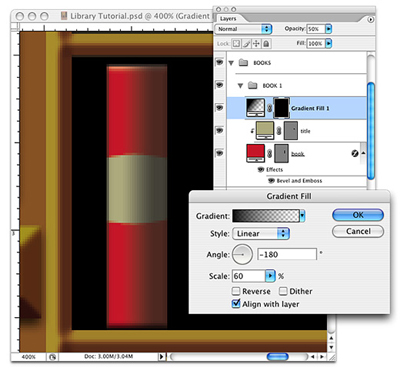
Task: Click the Angle dial control
Action: pyautogui.click(x=242, y=254)
